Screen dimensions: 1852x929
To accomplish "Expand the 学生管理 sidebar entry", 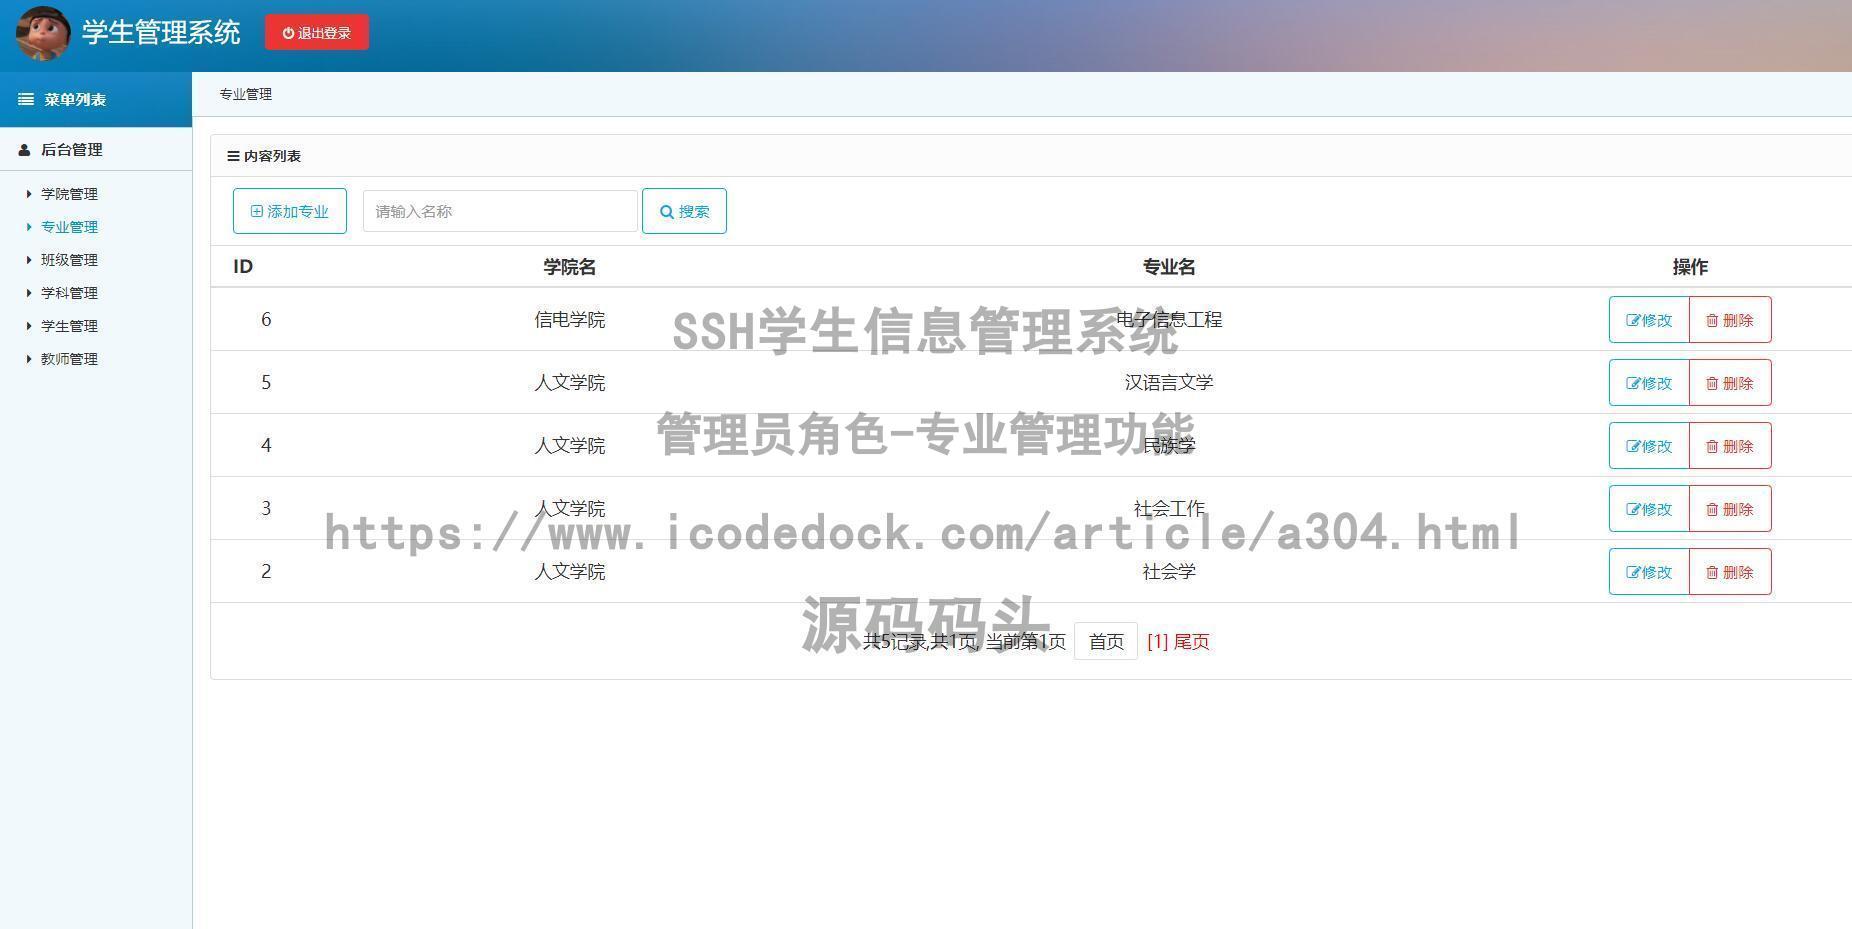I will tap(68, 326).
